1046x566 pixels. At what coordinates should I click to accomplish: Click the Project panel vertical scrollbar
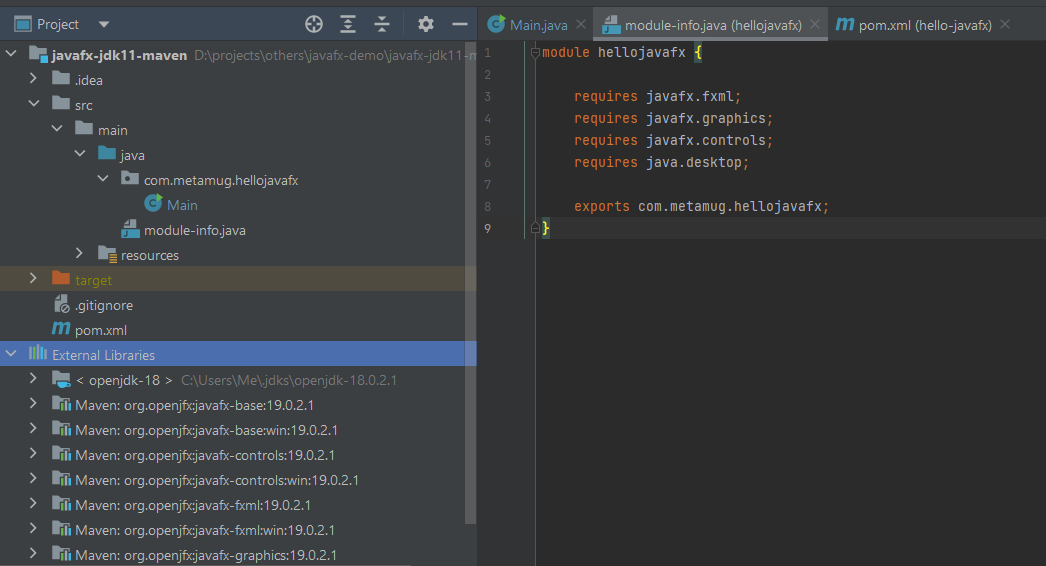pyautogui.click(x=470, y=282)
